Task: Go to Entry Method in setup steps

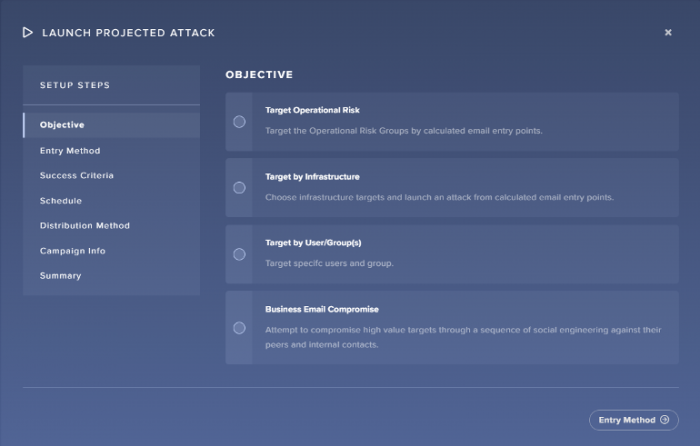Action: 70,151
